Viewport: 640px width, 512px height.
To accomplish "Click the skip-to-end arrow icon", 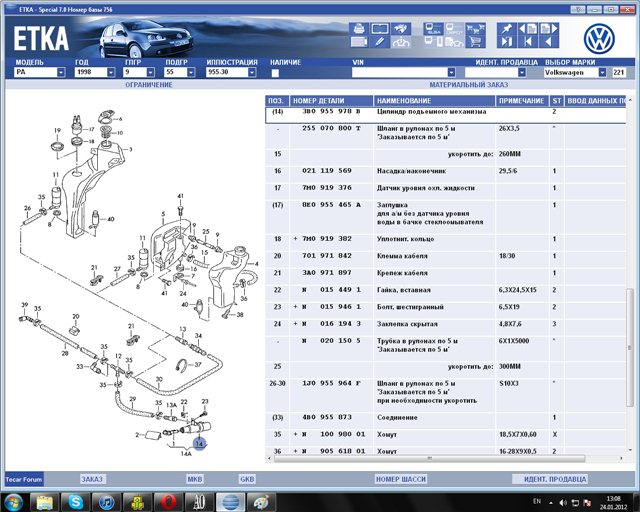I will pos(507,42).
